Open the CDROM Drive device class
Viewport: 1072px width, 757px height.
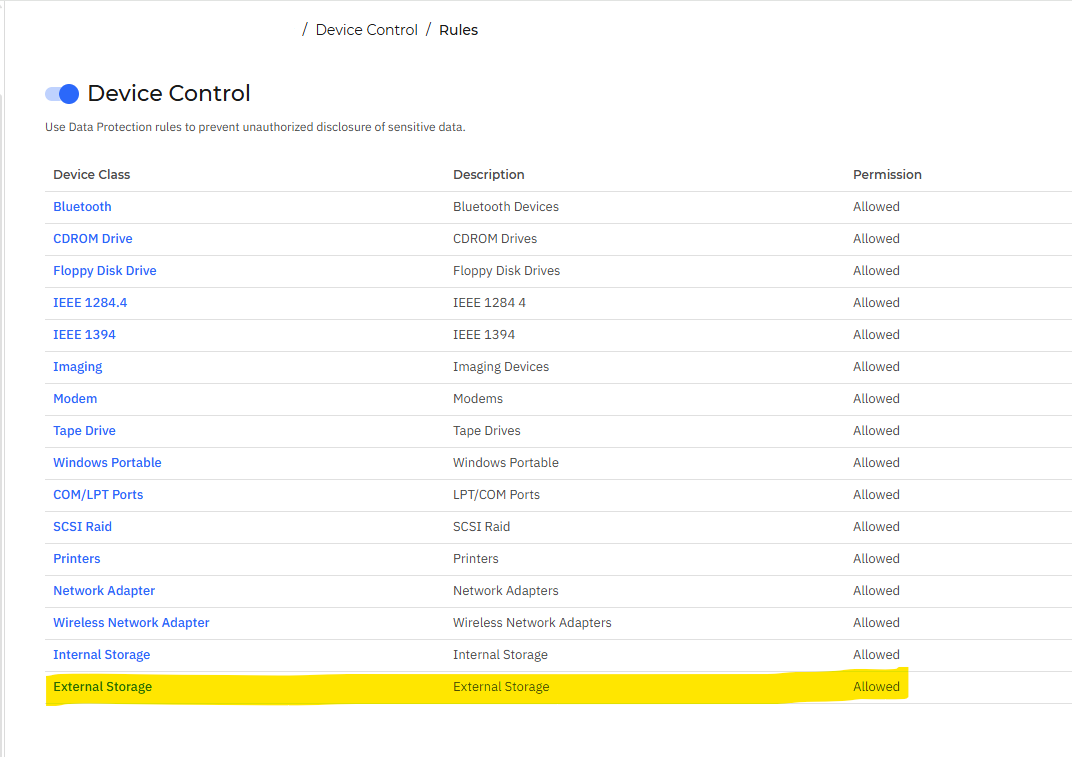click(93, 239)
